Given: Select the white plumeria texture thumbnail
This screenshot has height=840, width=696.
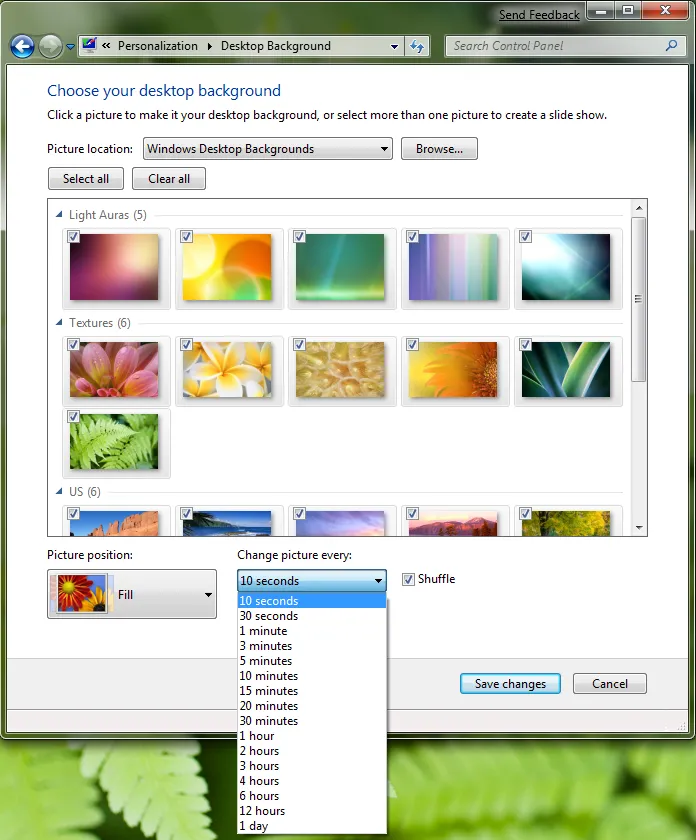Looking at the screenshot, I should 227,370.
